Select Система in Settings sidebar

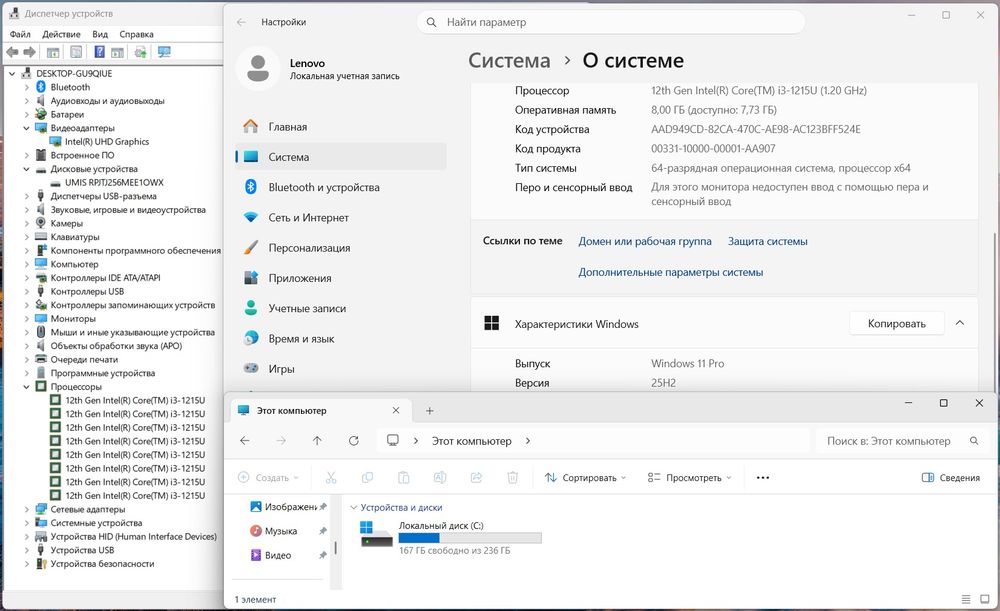click(x=341, y=157)
